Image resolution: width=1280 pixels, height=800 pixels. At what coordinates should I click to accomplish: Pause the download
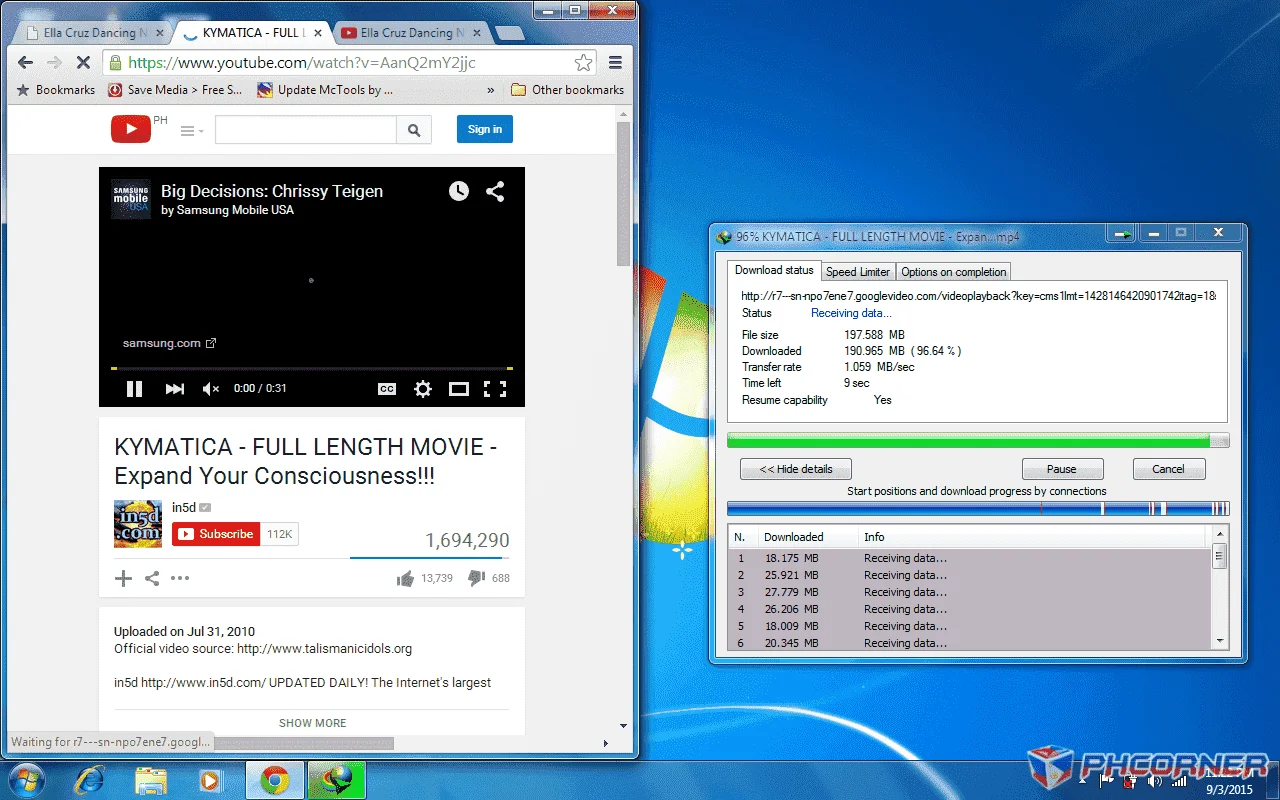point(1062,469)
